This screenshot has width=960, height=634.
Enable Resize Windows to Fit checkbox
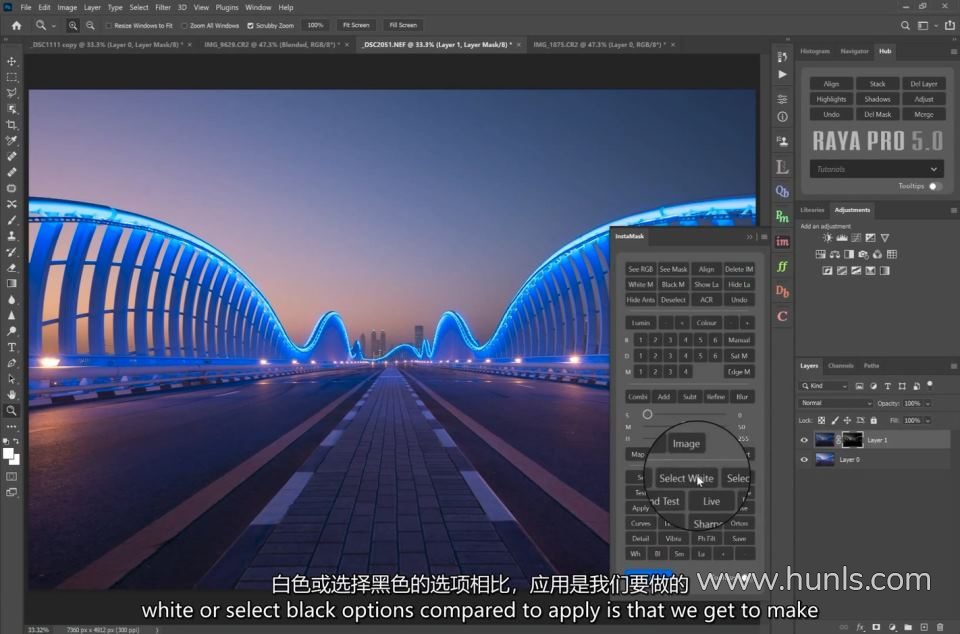pyautogui.click(x=109, y=26)
